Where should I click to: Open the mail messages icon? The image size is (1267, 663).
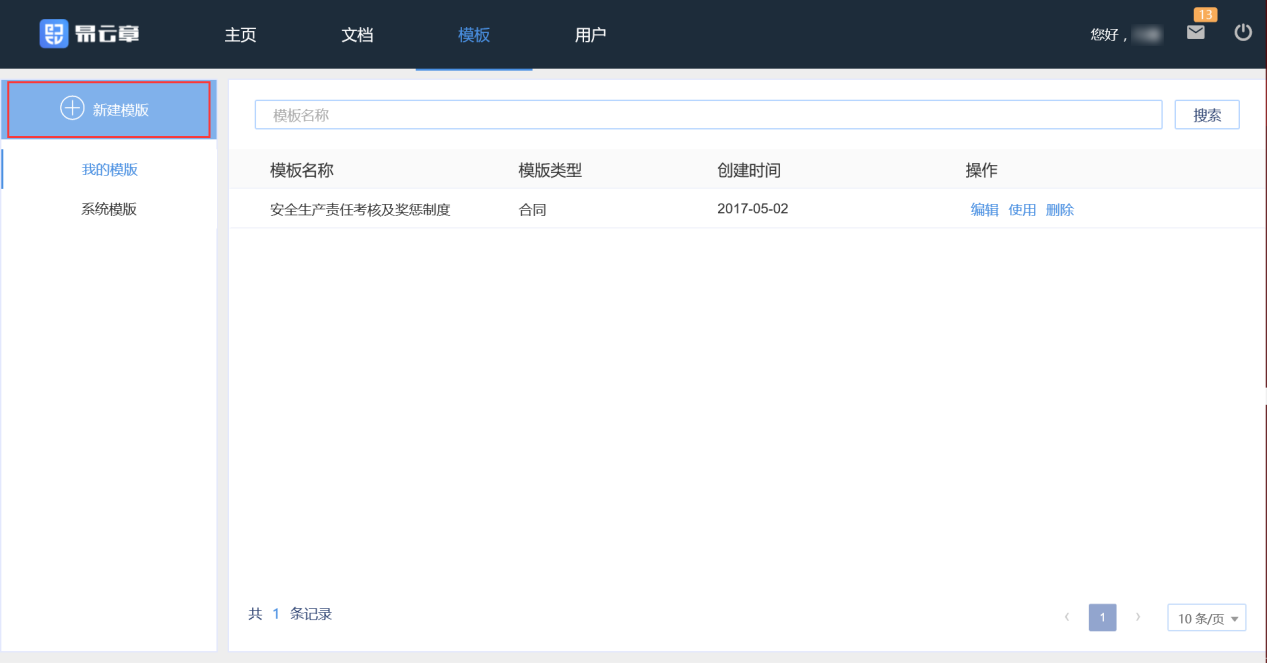[1196, 33]
